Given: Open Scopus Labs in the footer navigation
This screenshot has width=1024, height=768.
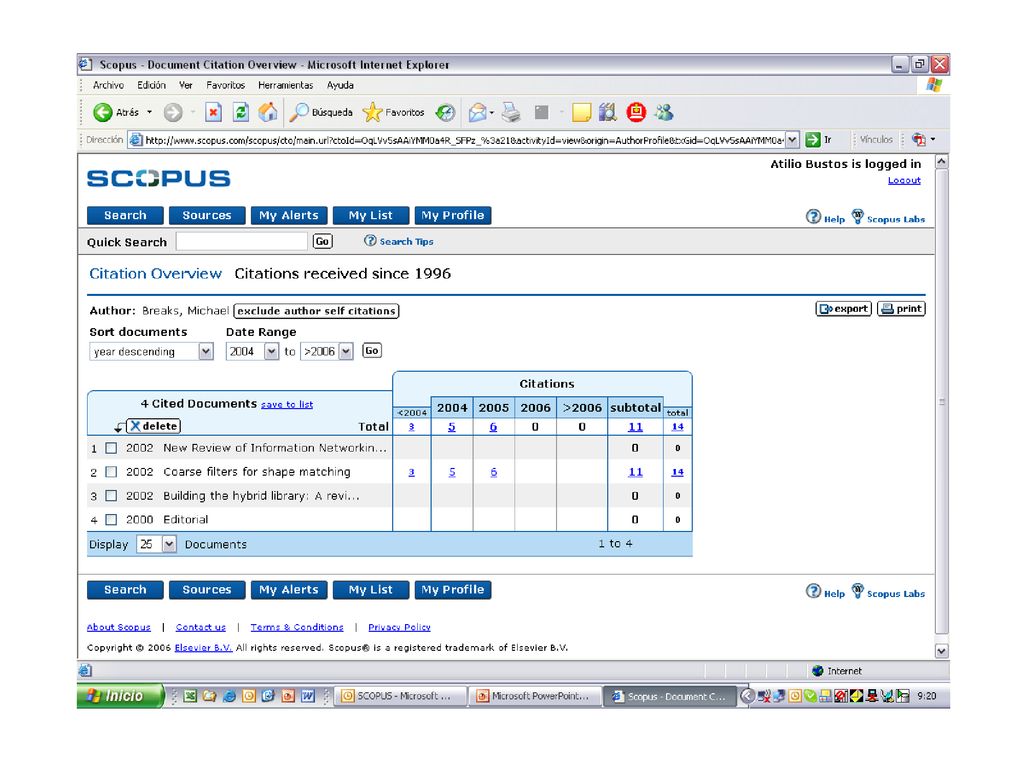Looking at the screenshot, I should 889,592.
